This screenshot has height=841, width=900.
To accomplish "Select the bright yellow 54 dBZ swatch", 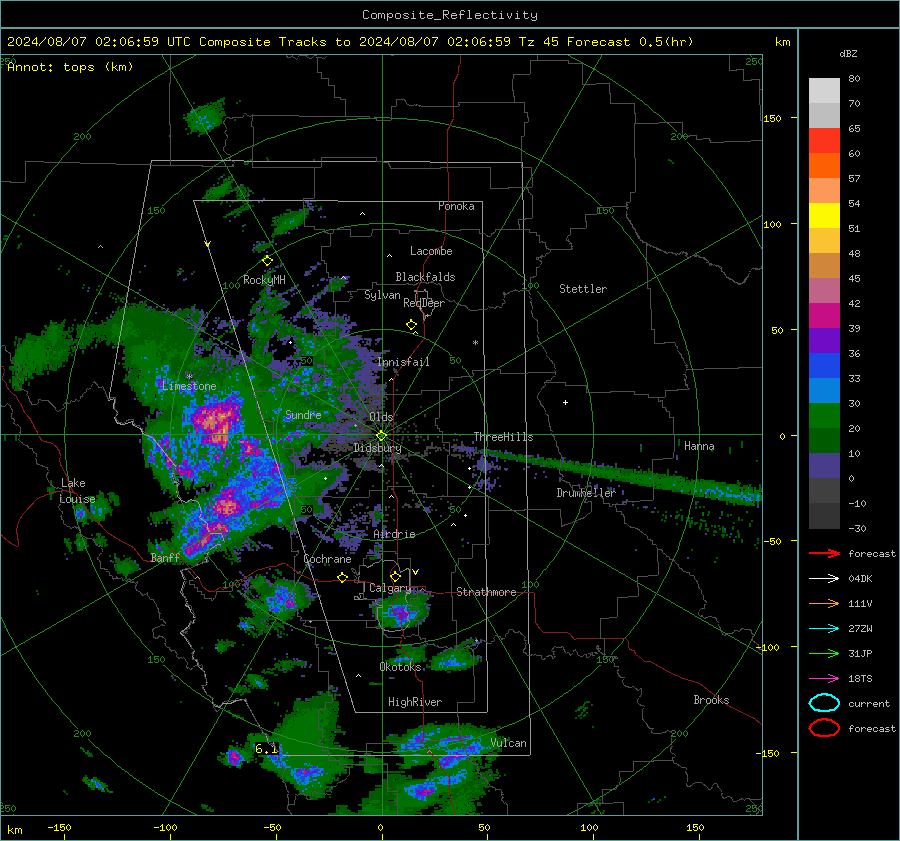I will (824, 216).
